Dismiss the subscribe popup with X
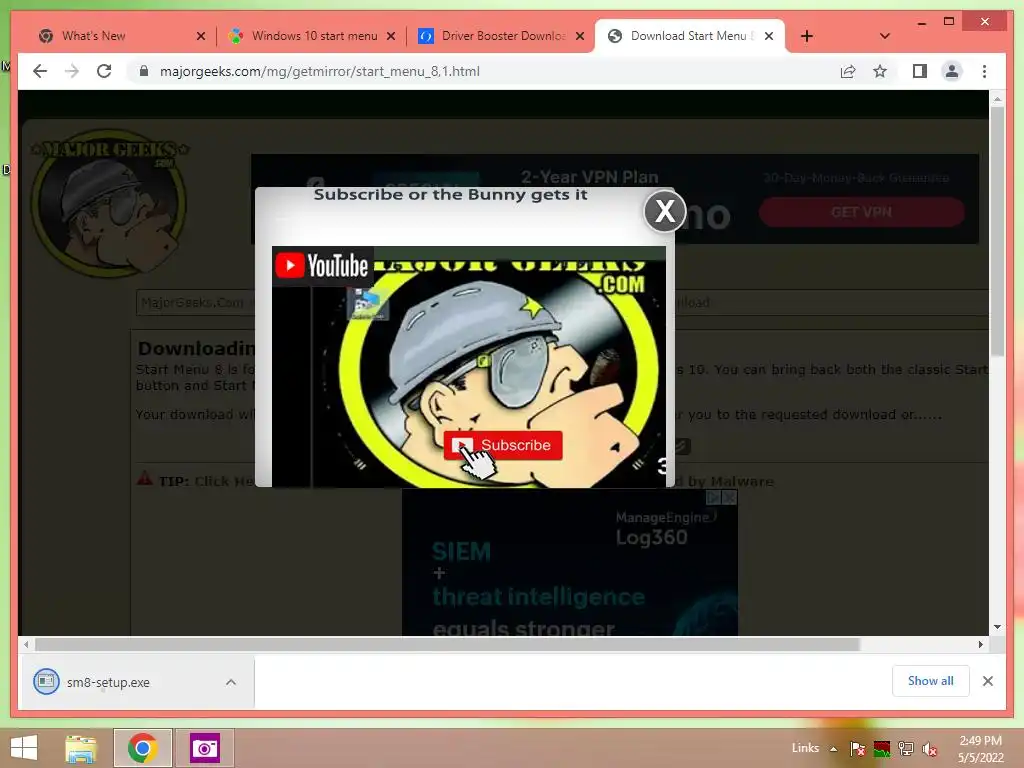This screenshot has height=768, width=1024. point(665,211)
